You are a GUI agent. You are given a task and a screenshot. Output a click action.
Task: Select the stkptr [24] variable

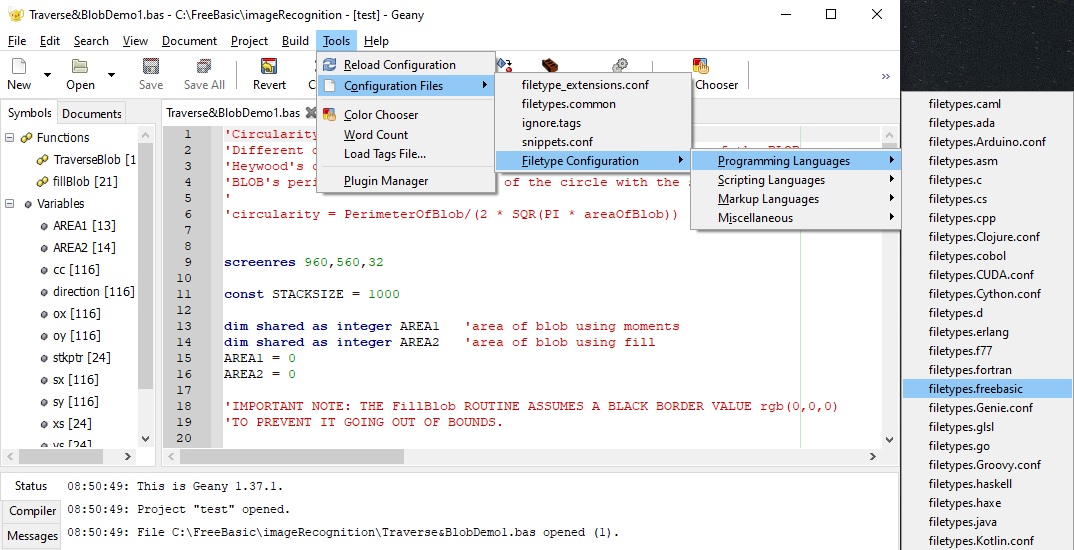pos(75,357)
